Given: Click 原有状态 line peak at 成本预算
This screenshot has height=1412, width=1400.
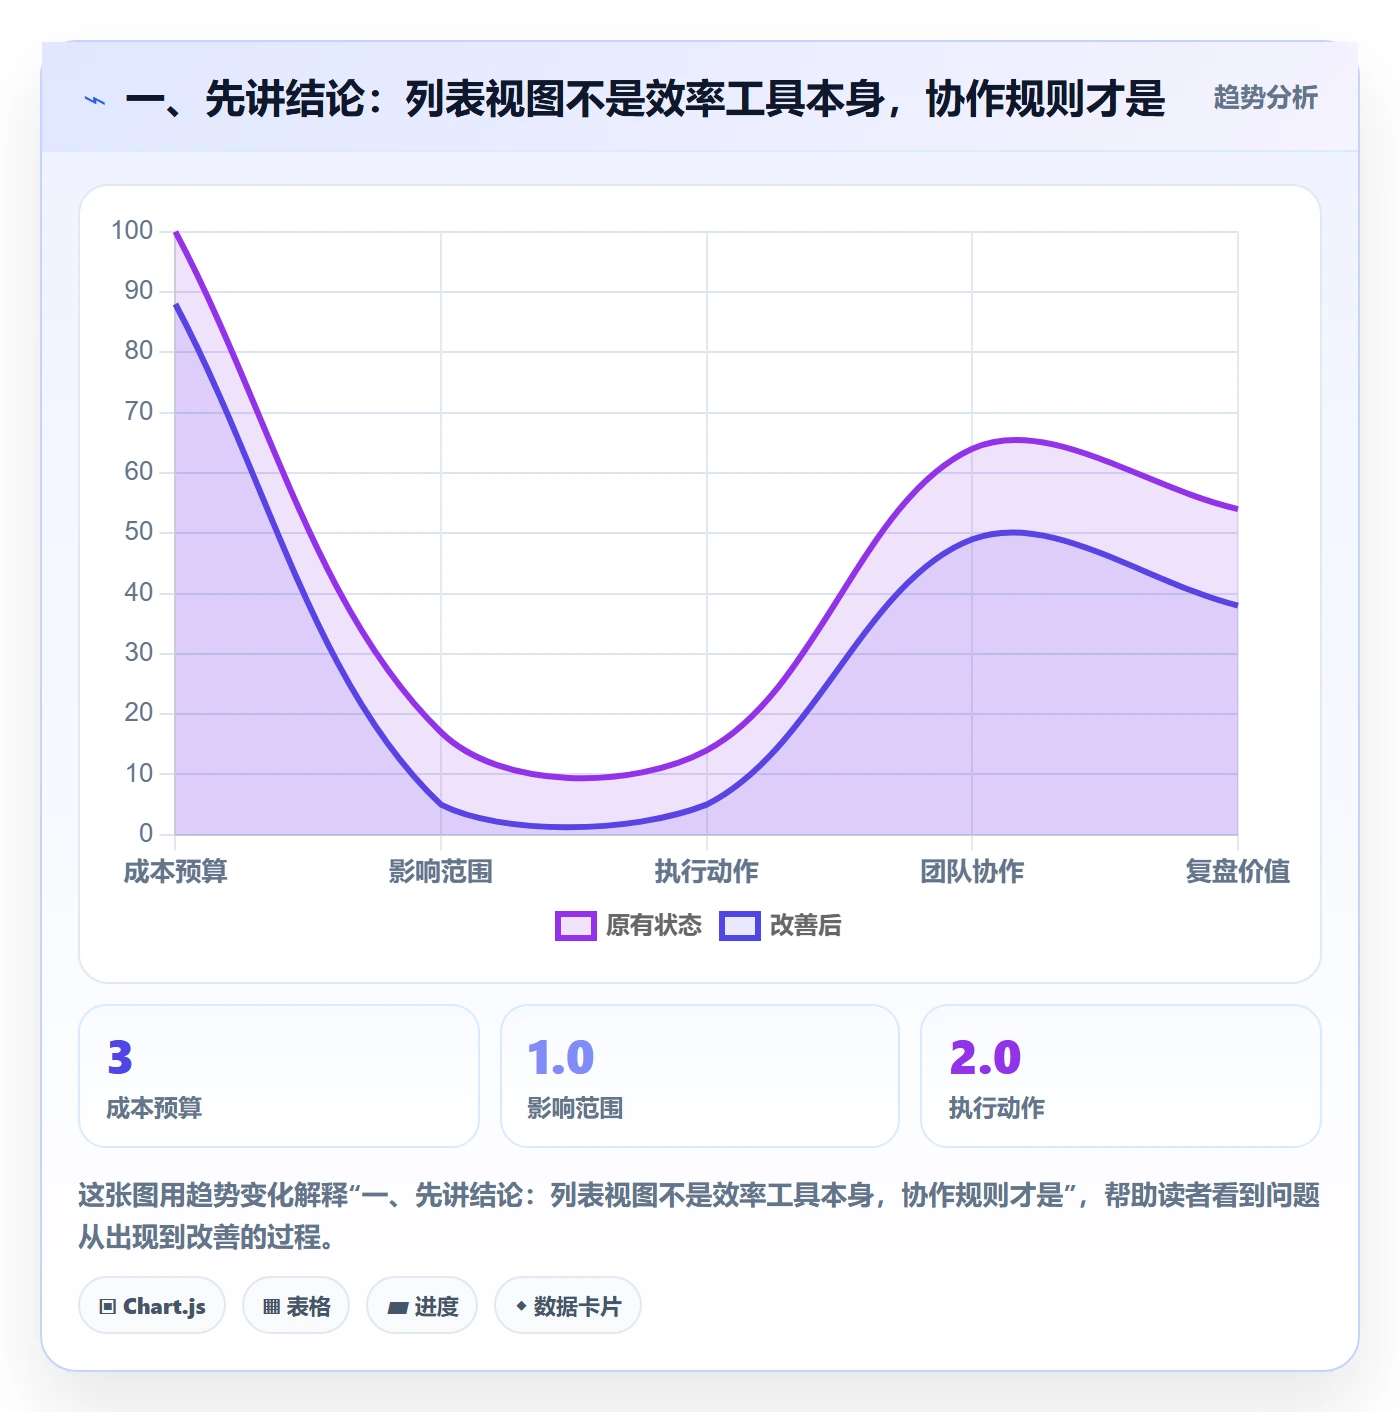Looking at the screenshot, I should 176,232.
